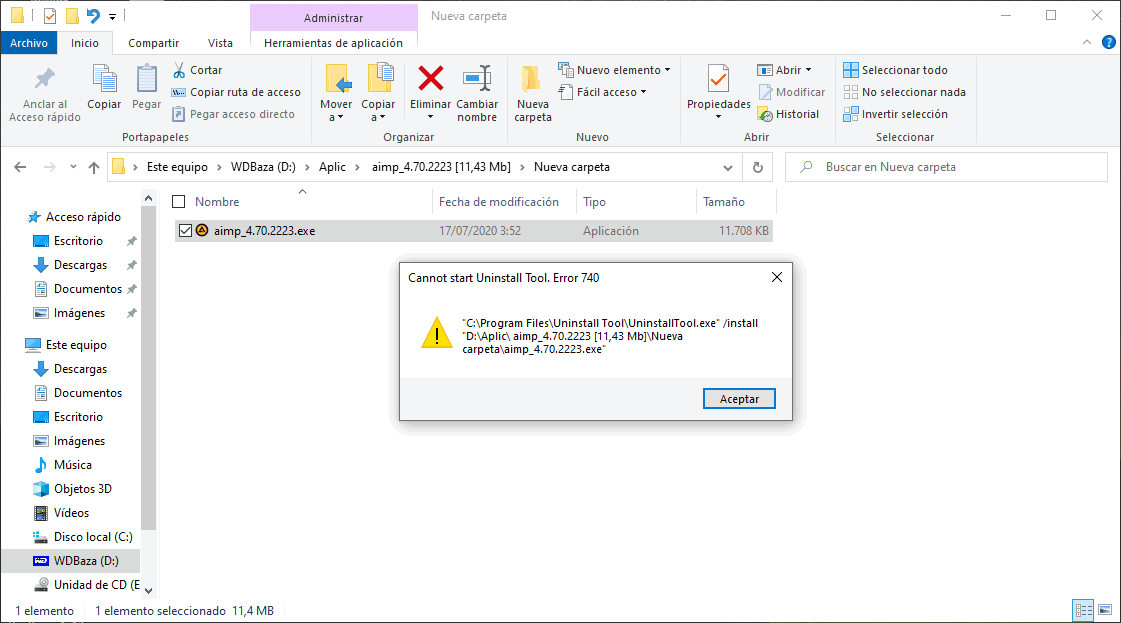The width and height of the screenshot is (1121, 623).
Task: Open the Abrir dropdown in ribbon
Action: [x=785, y=70]
